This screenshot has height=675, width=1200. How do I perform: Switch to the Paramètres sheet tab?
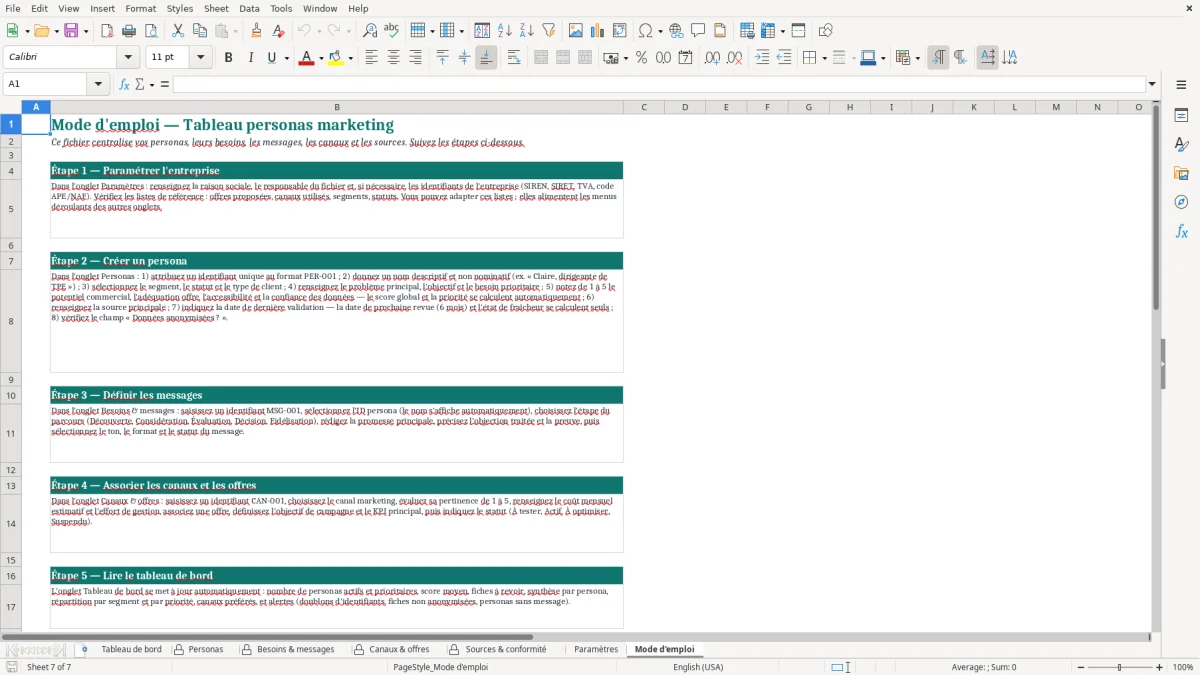[x=596, y=650]
